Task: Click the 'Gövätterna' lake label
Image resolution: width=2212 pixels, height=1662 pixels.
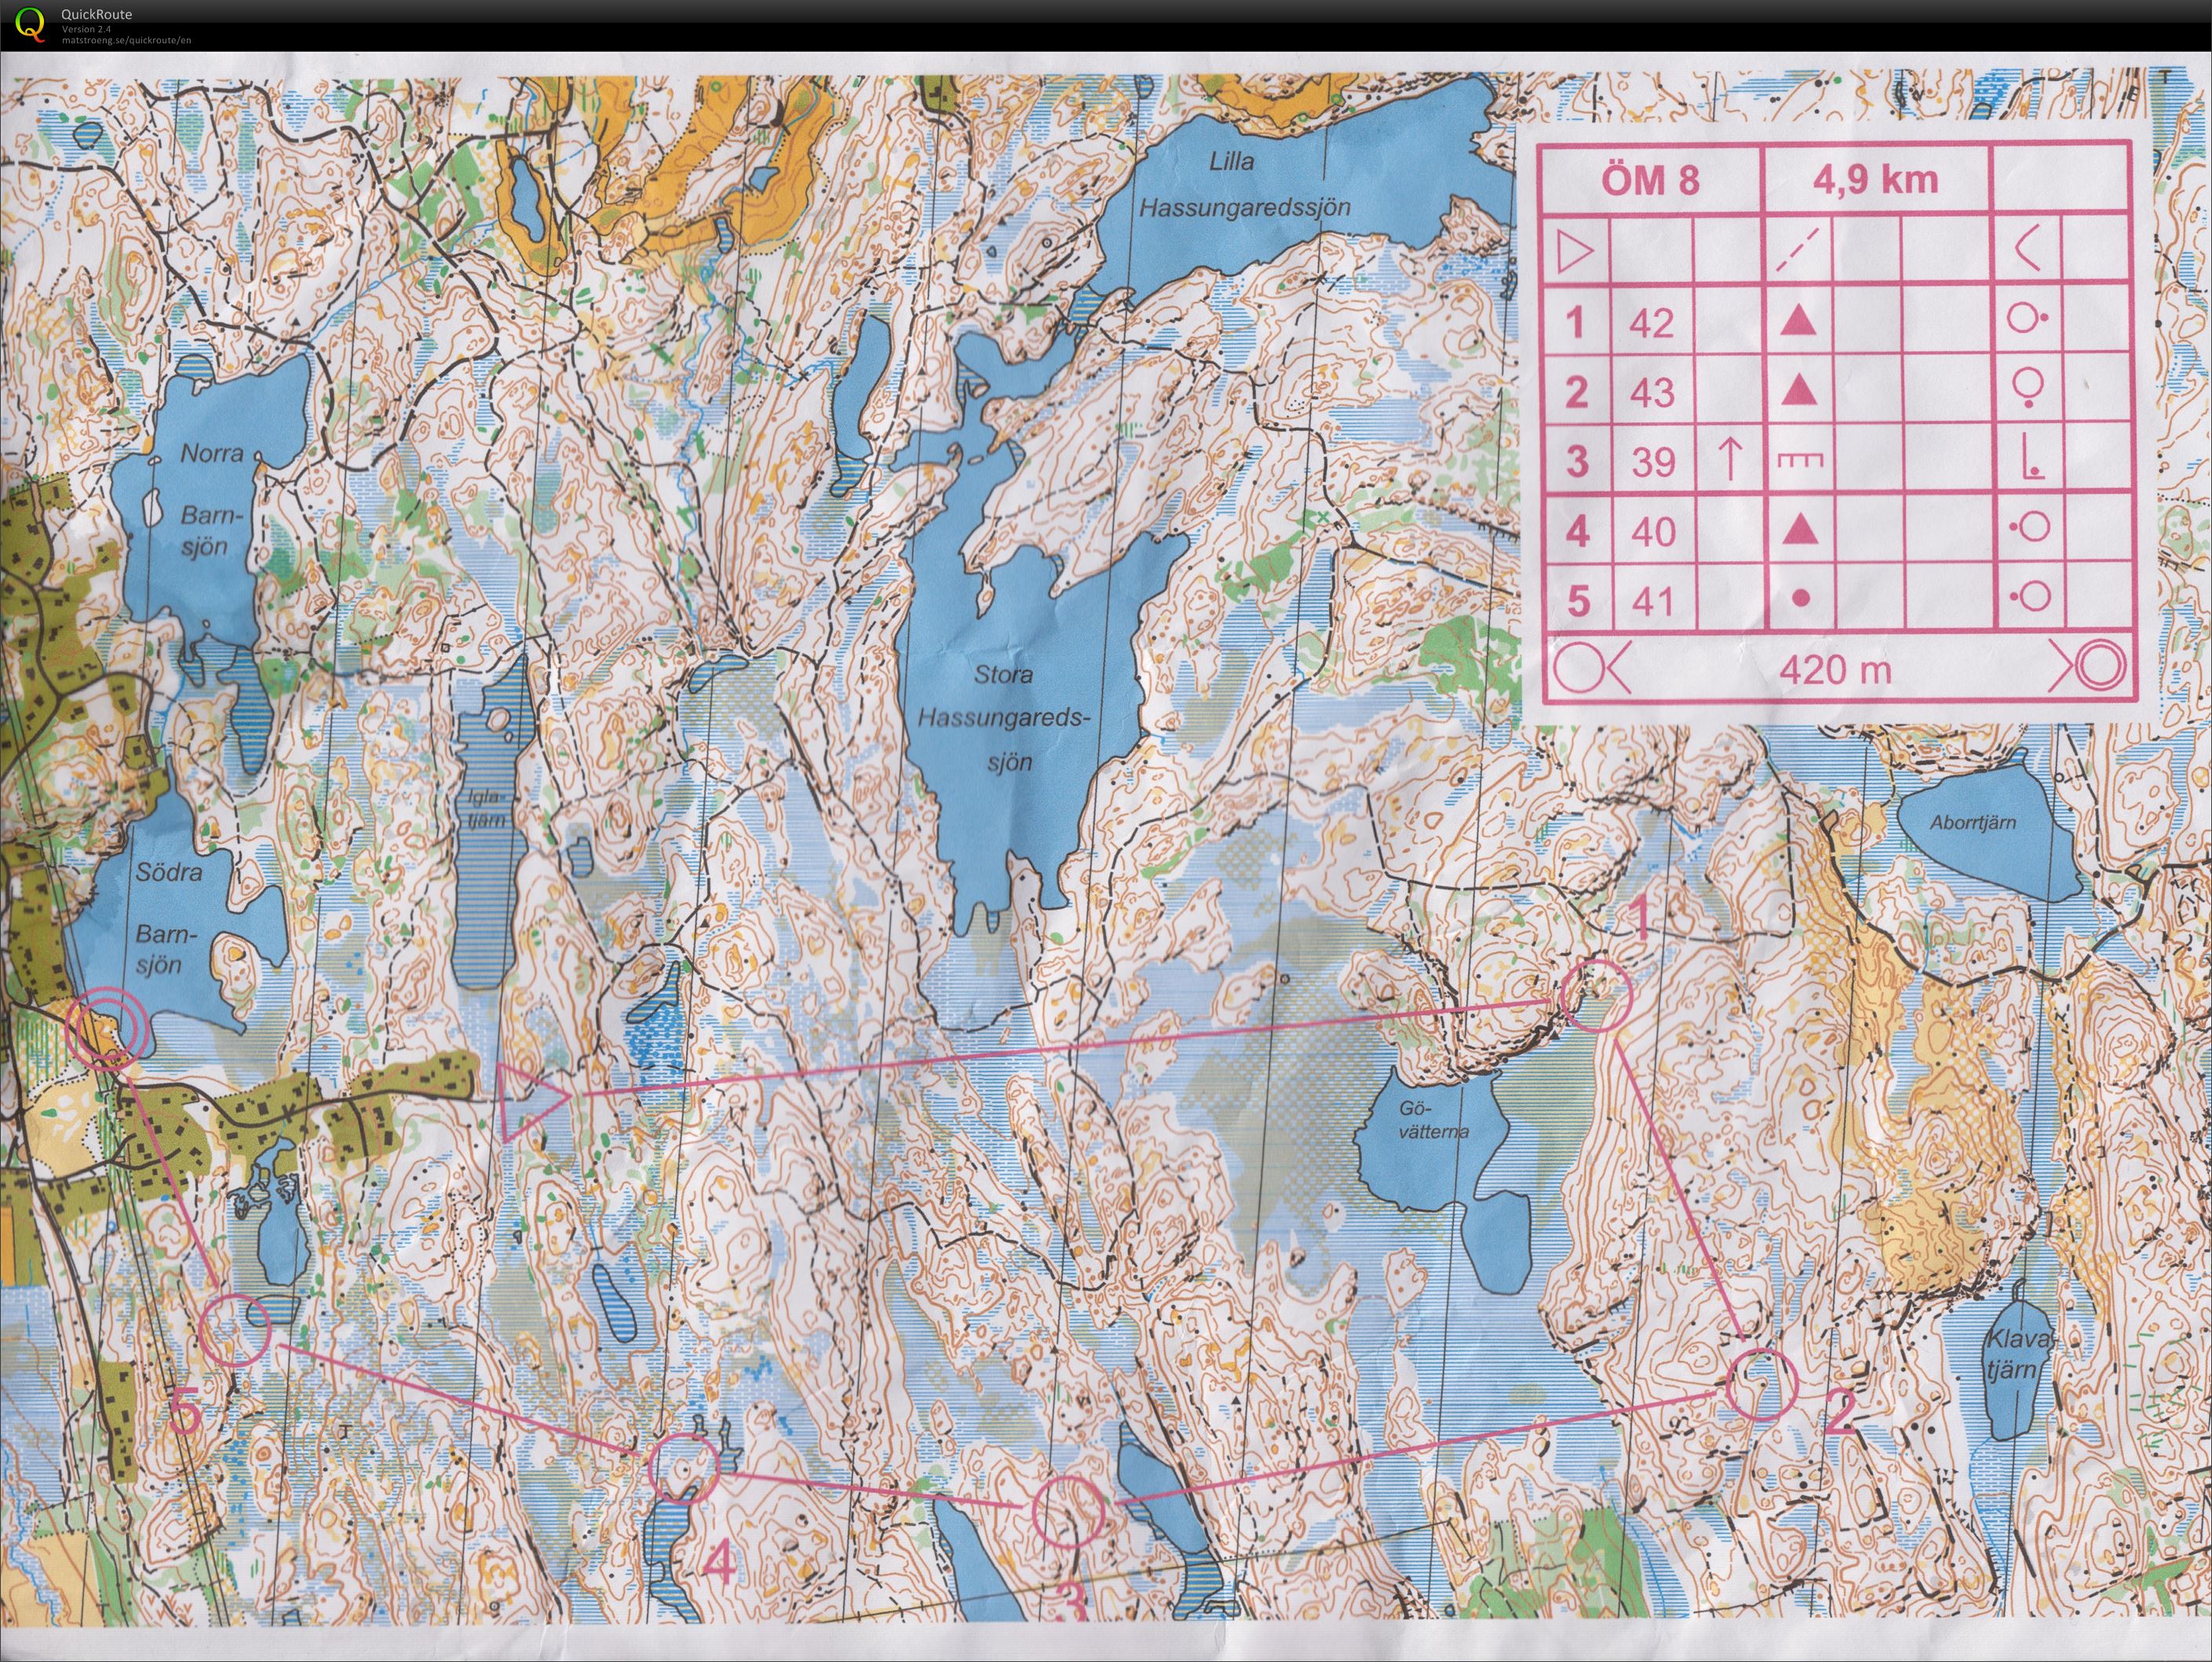Action: coord(1434,1120)
